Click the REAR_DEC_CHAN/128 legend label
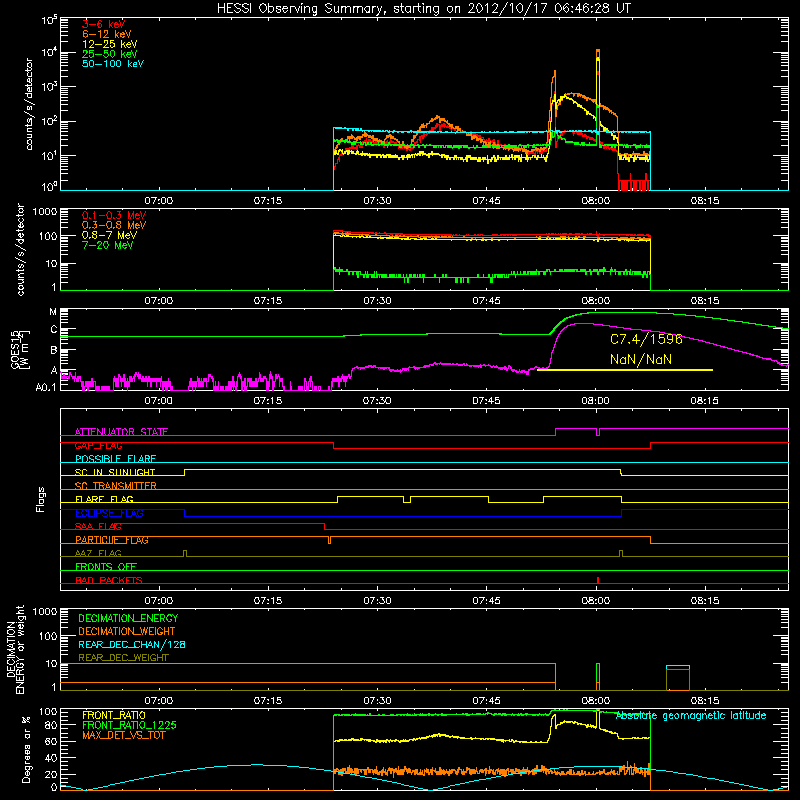 point(132,644)
